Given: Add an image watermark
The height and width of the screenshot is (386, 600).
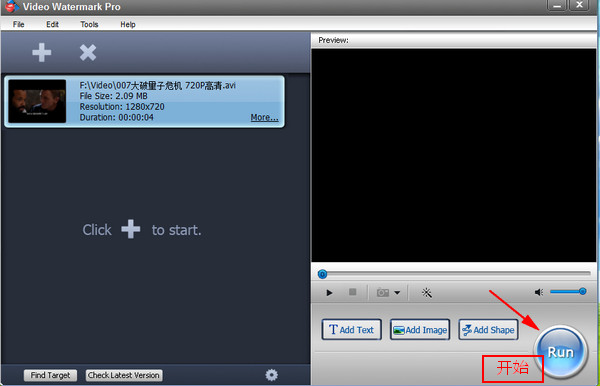Looking at the screenshot, I should (x=420, y=329).
